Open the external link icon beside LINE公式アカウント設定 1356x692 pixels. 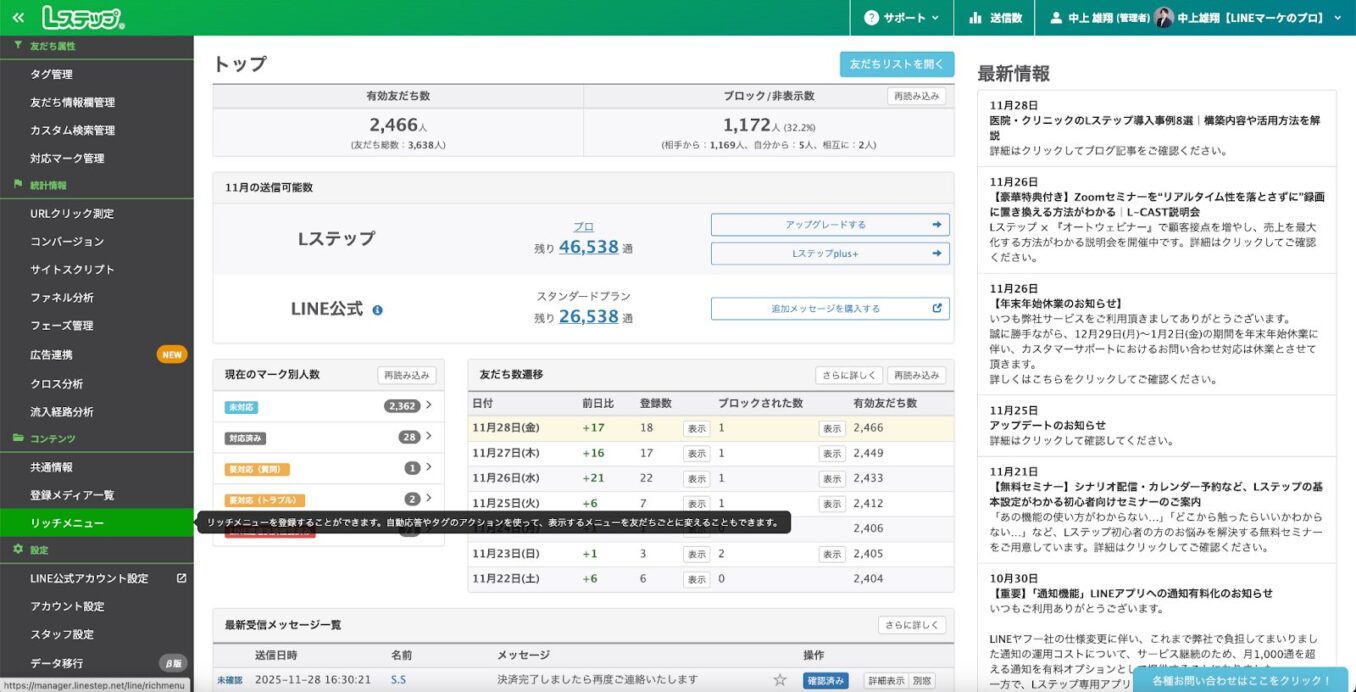(x=181, y=577)
